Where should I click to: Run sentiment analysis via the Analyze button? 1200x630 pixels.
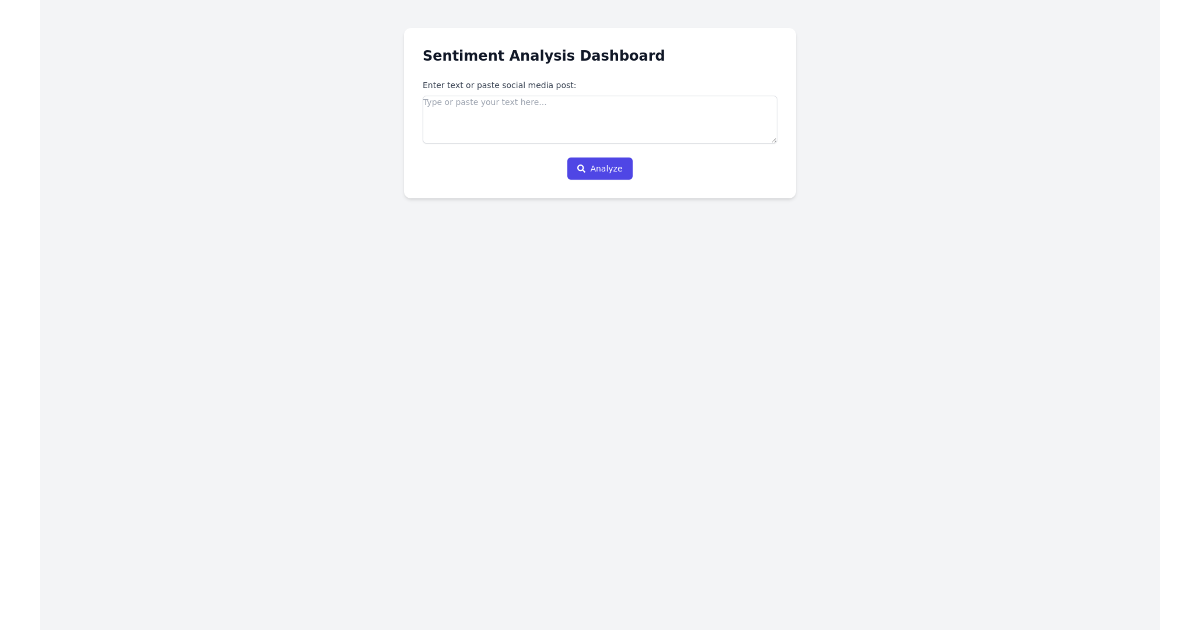(x=600, y=168)
